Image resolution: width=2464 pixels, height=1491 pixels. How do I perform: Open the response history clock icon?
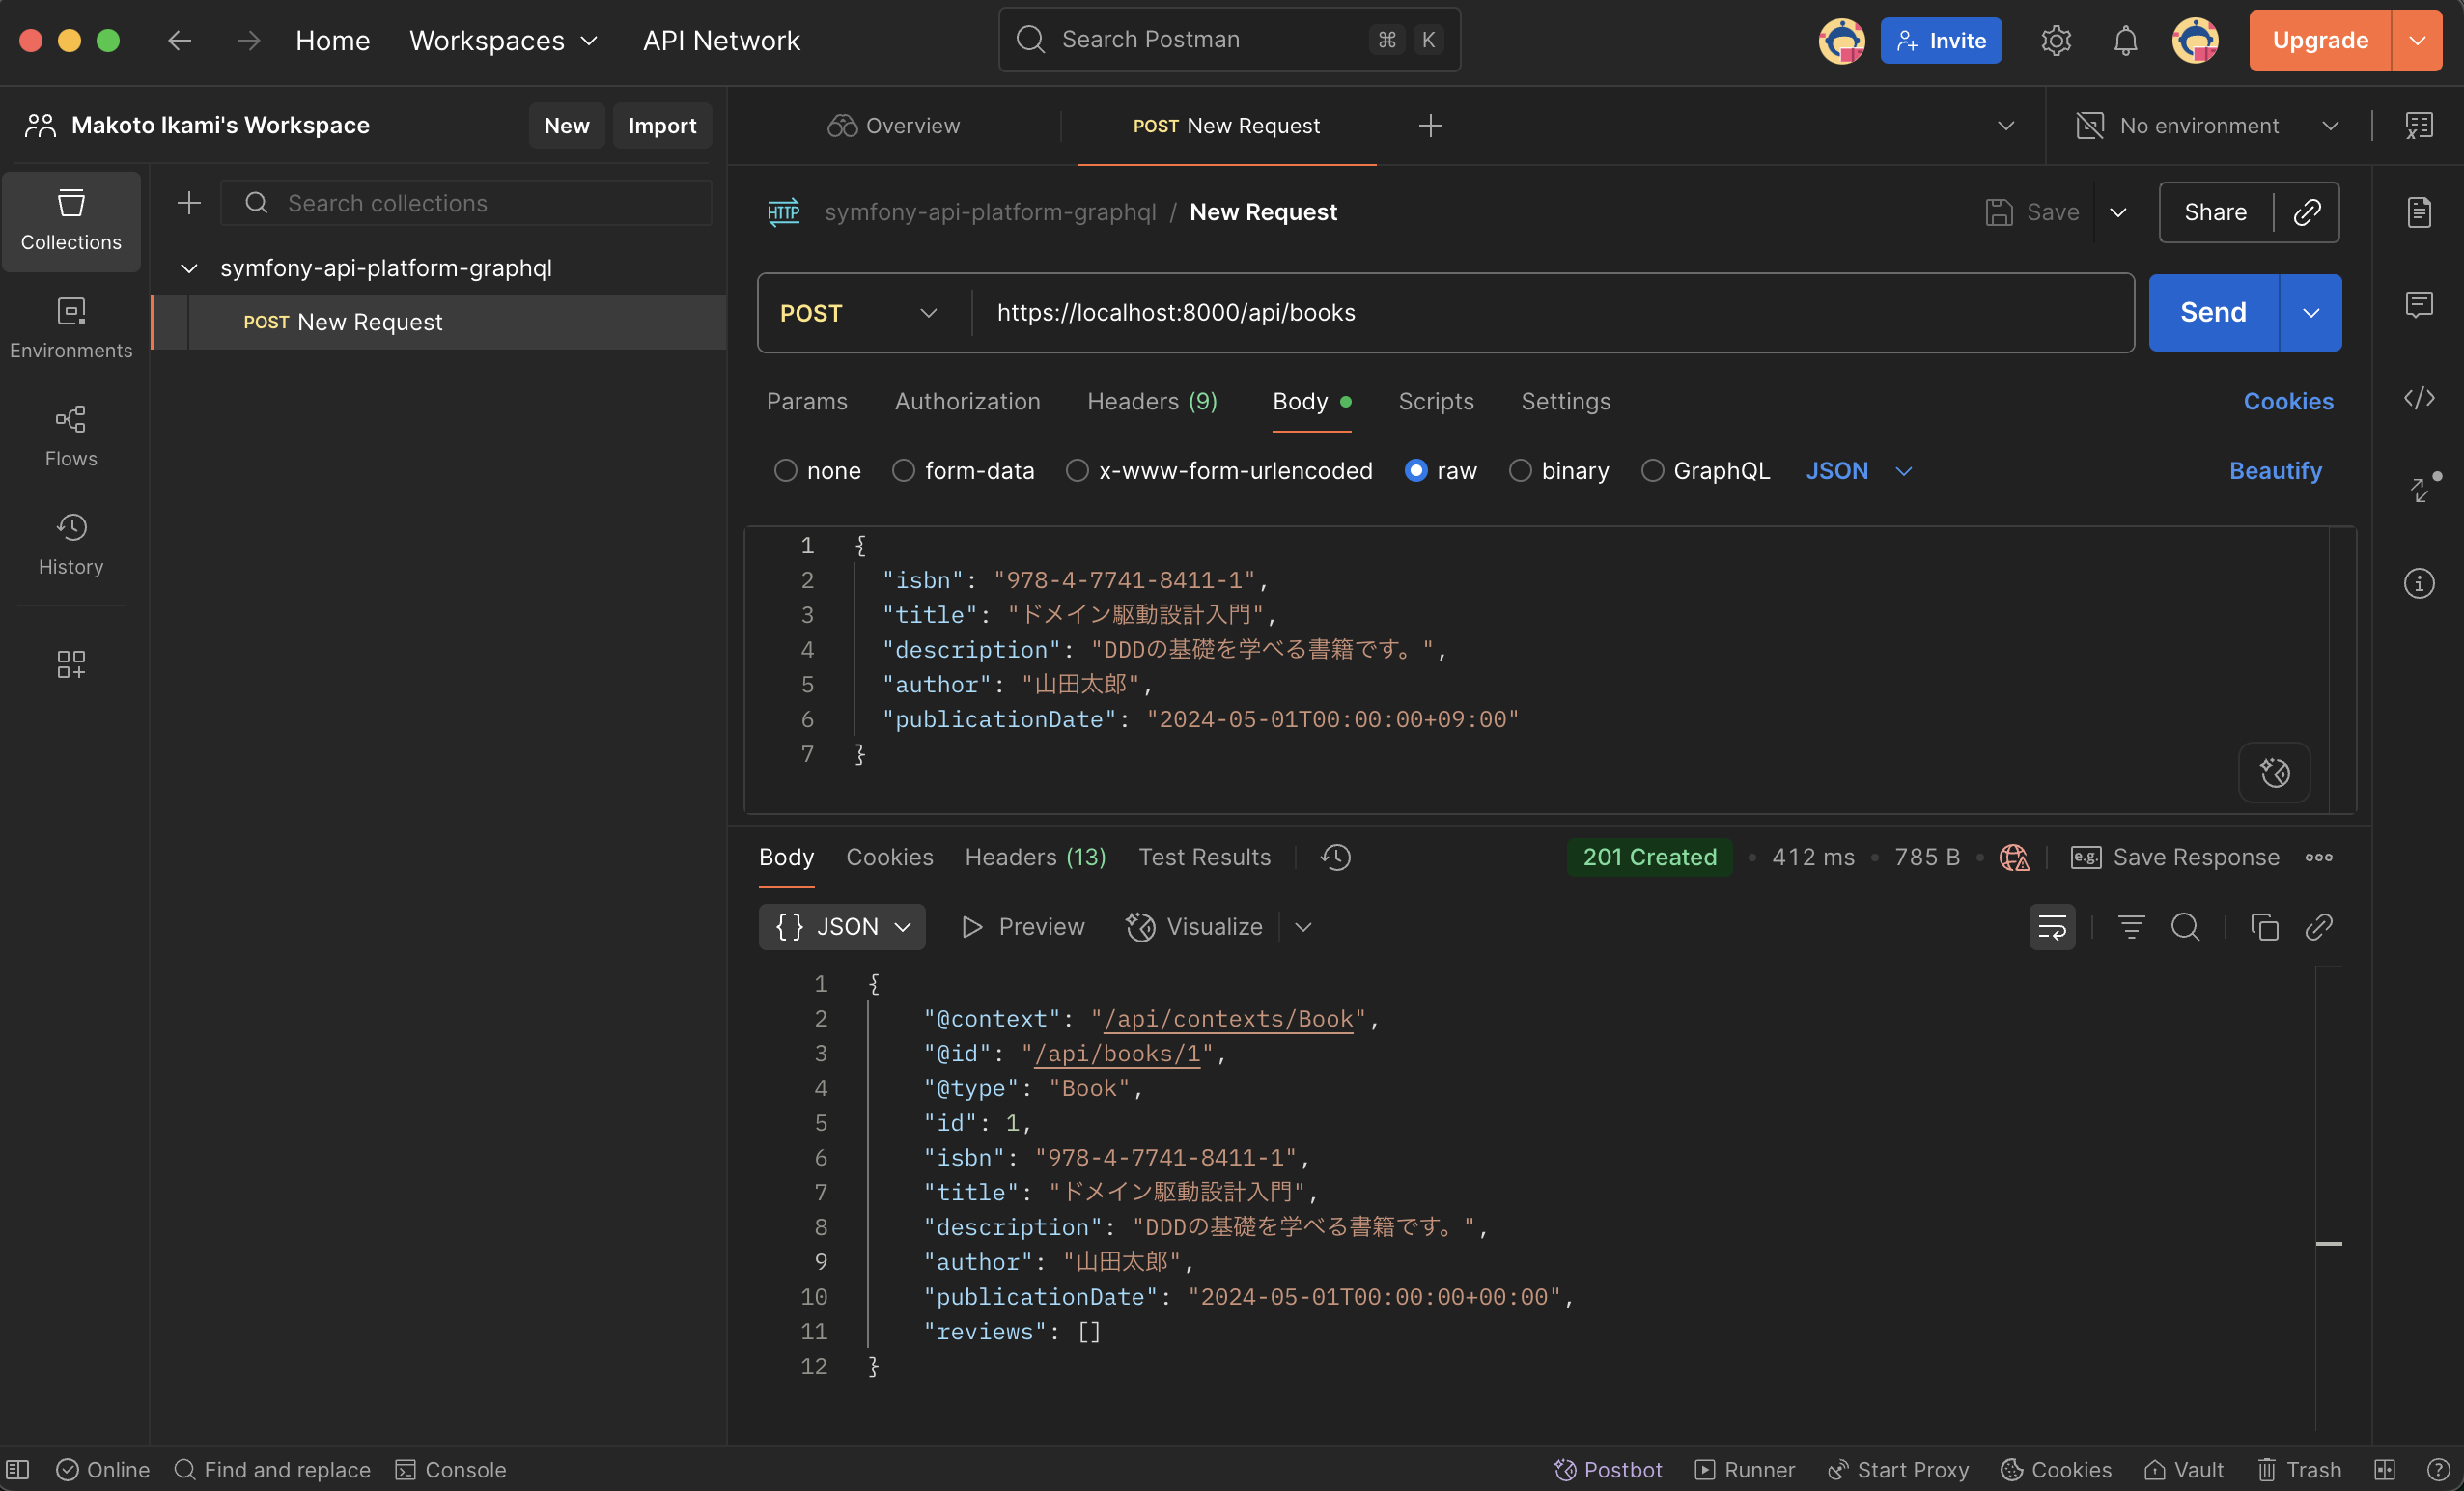tap(1335, 857)
